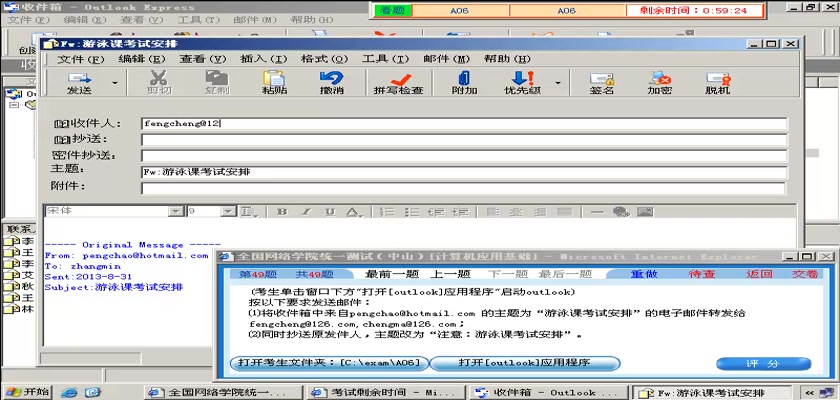The width and height of the screenshot is (840, 400).
Task: Insert a horizontal line via toolbar icon
Action: pyautogui.click(x=597, y=212)
